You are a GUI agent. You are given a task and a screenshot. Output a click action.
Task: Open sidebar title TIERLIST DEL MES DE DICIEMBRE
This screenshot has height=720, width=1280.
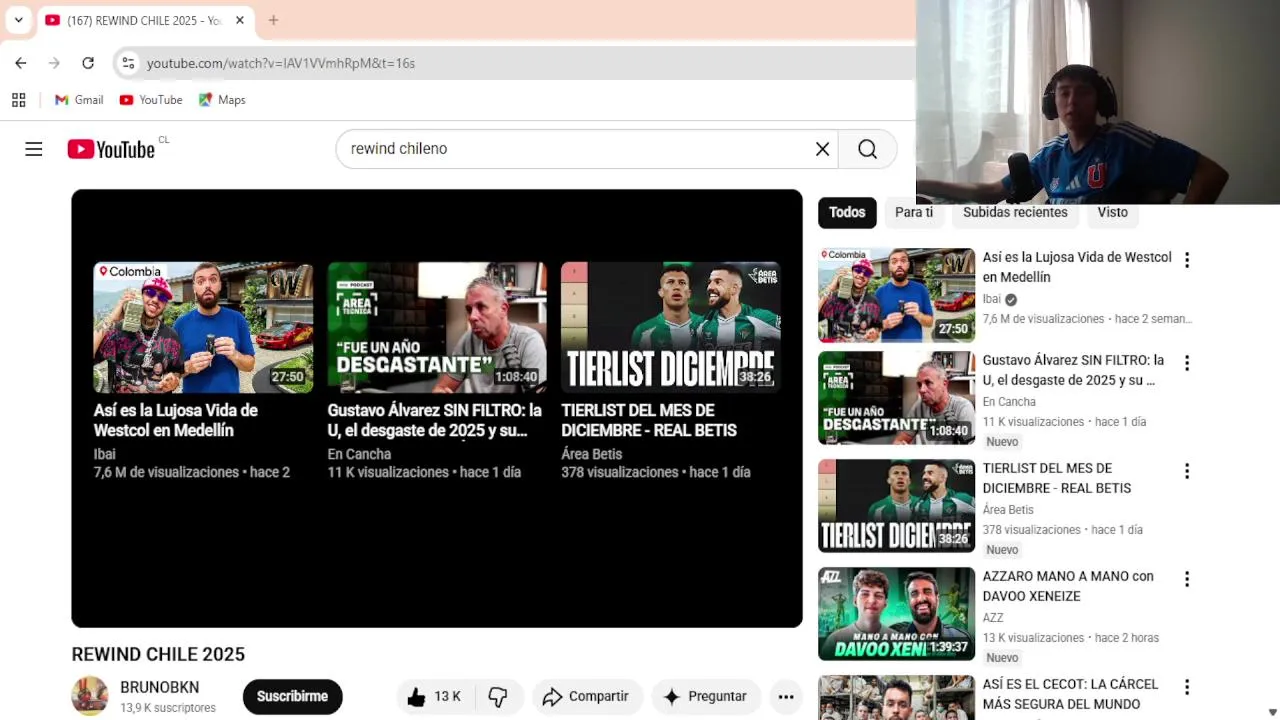pyautogui.click(x=1057, y=478)
